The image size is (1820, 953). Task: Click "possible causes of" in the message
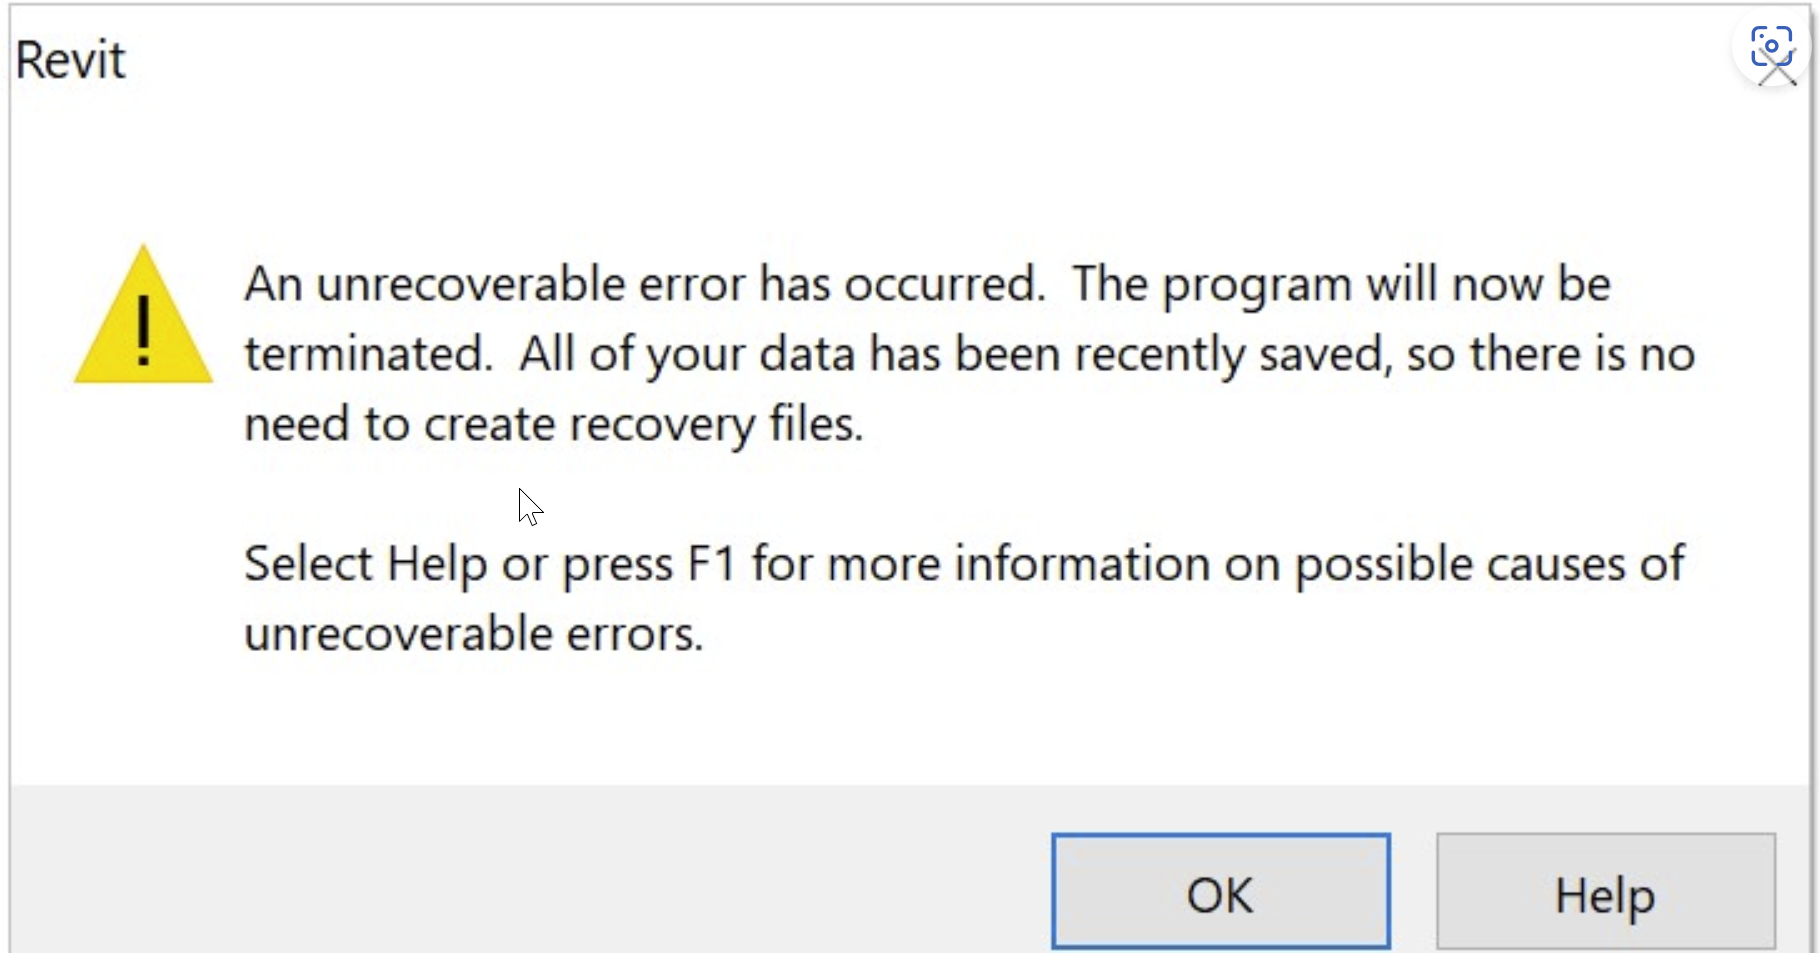coord(1490,564)
